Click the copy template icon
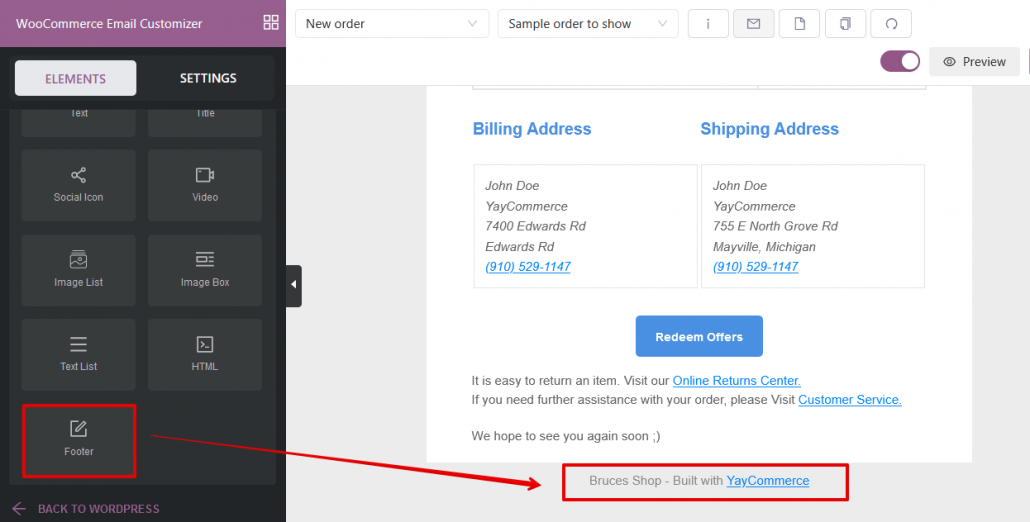Screen dimensions: 1030x522 pyautogui.click(x=845, y=24)
